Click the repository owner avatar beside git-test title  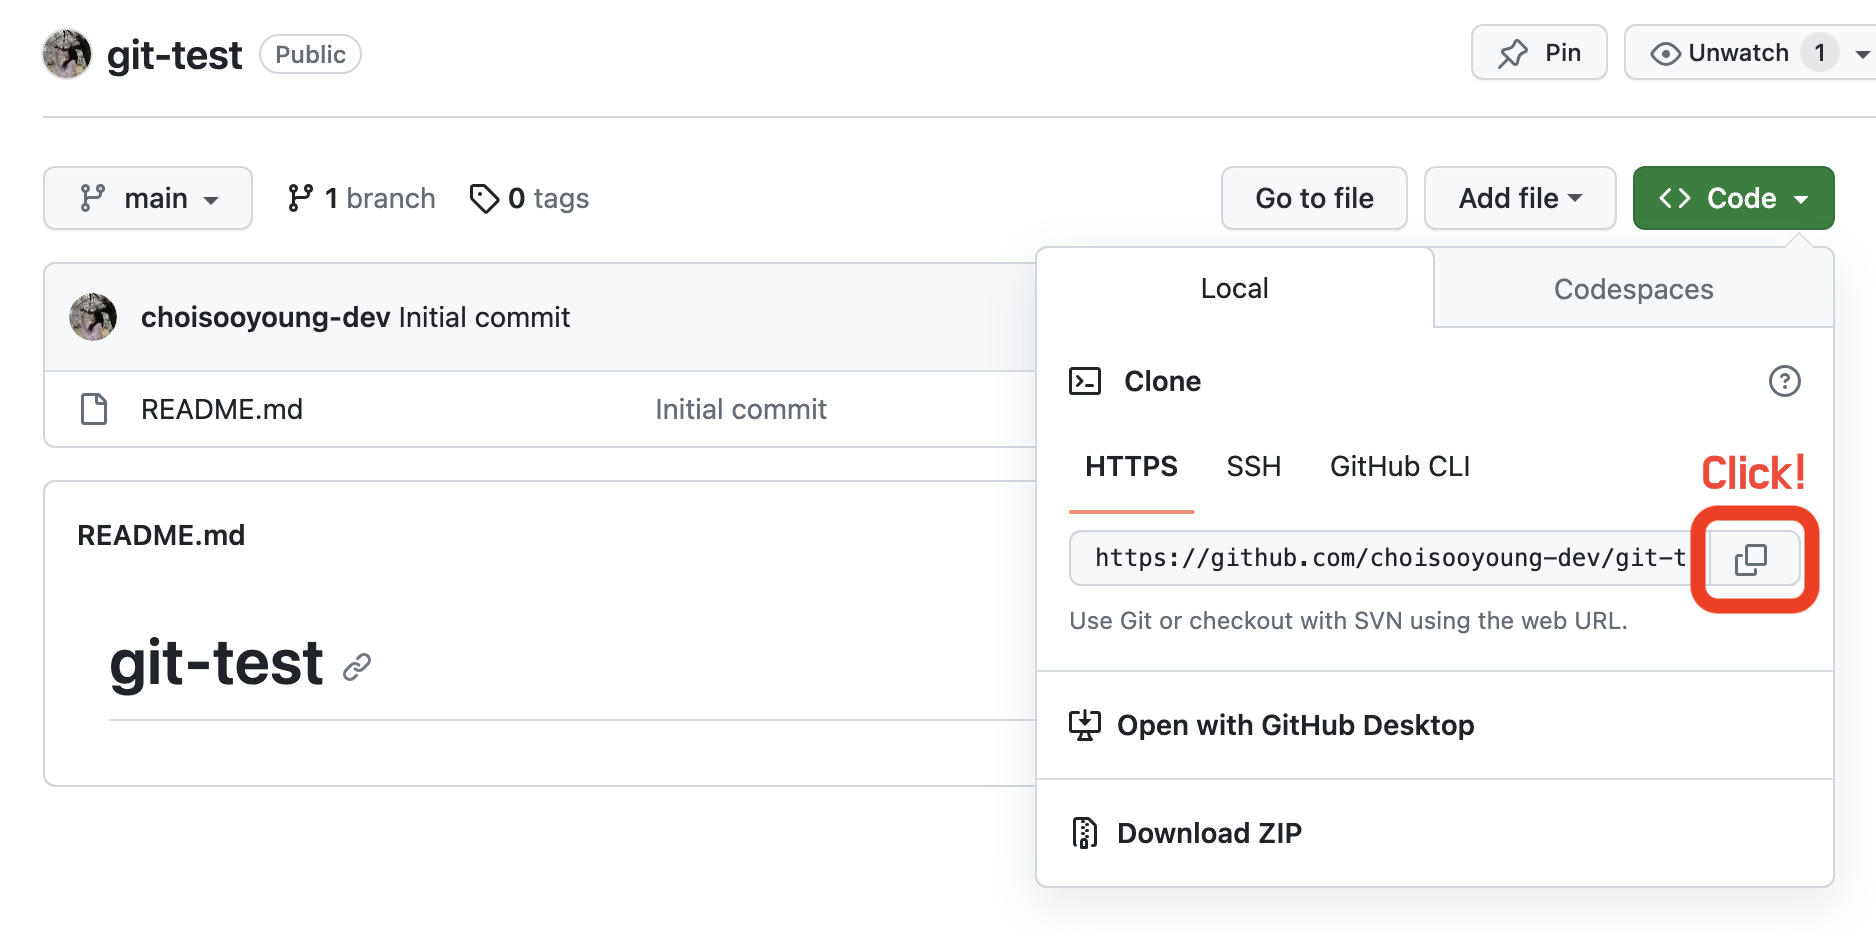[67, 54]
